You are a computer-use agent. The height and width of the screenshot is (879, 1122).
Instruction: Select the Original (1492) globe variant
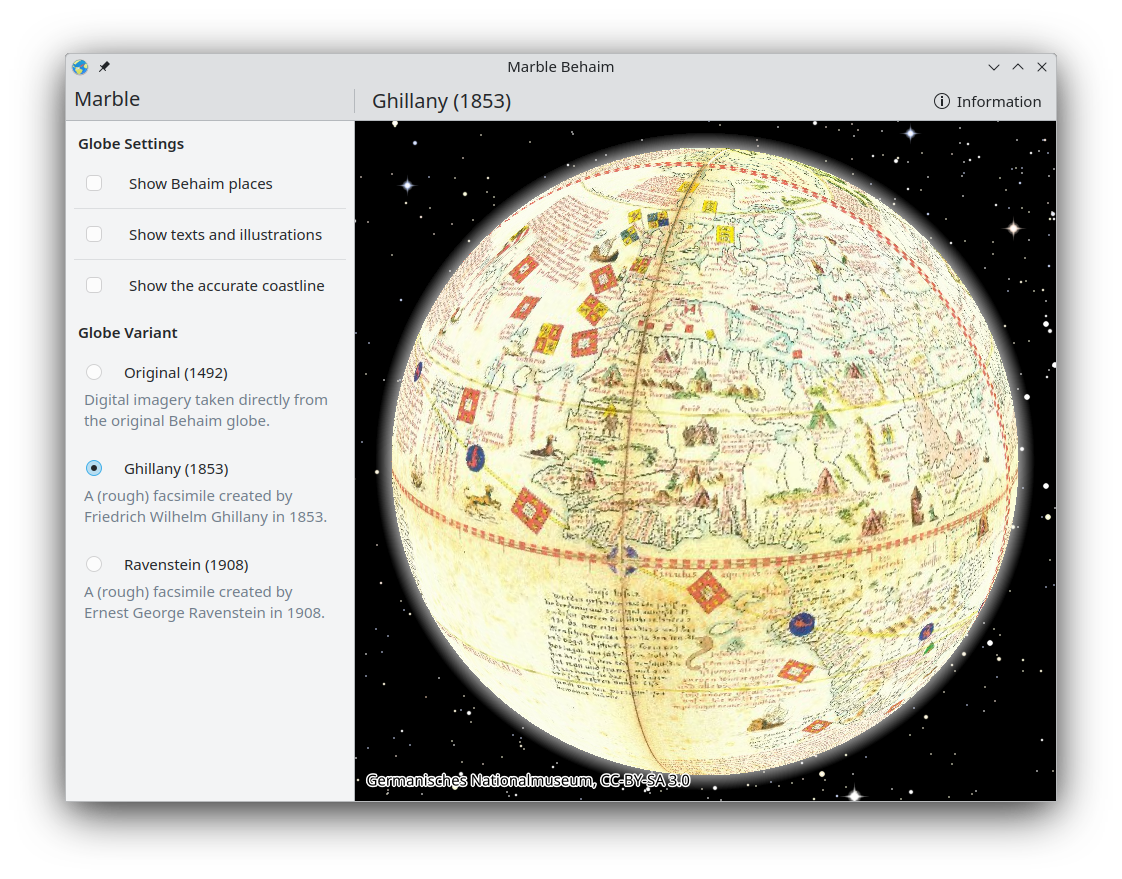[x=94, y=372]
